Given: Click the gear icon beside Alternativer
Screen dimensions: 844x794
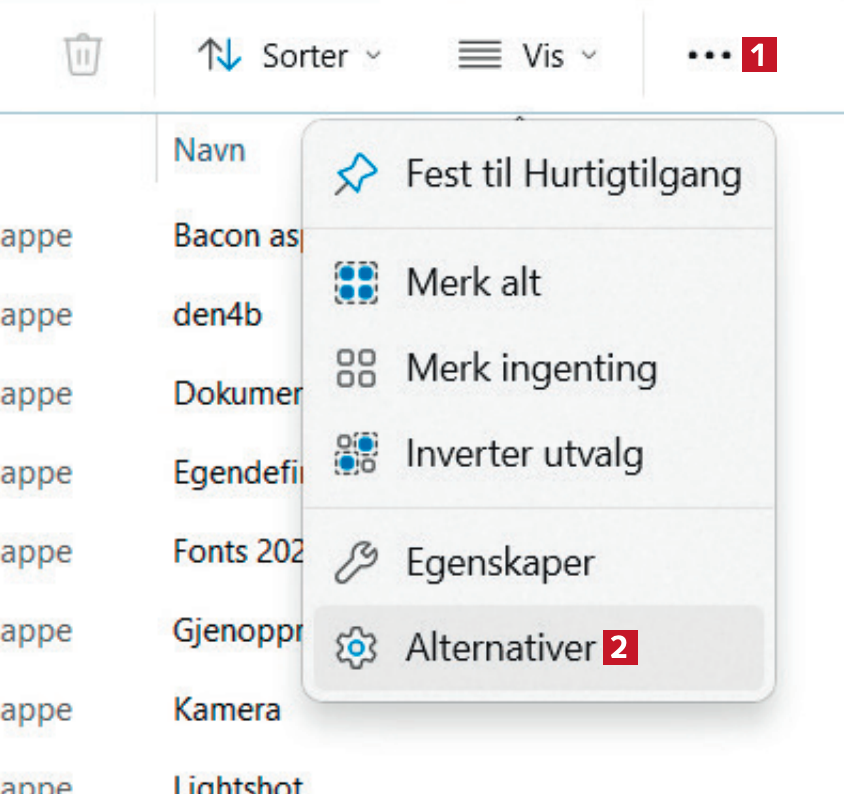Looking at the screenshot, I should point(355,650).
